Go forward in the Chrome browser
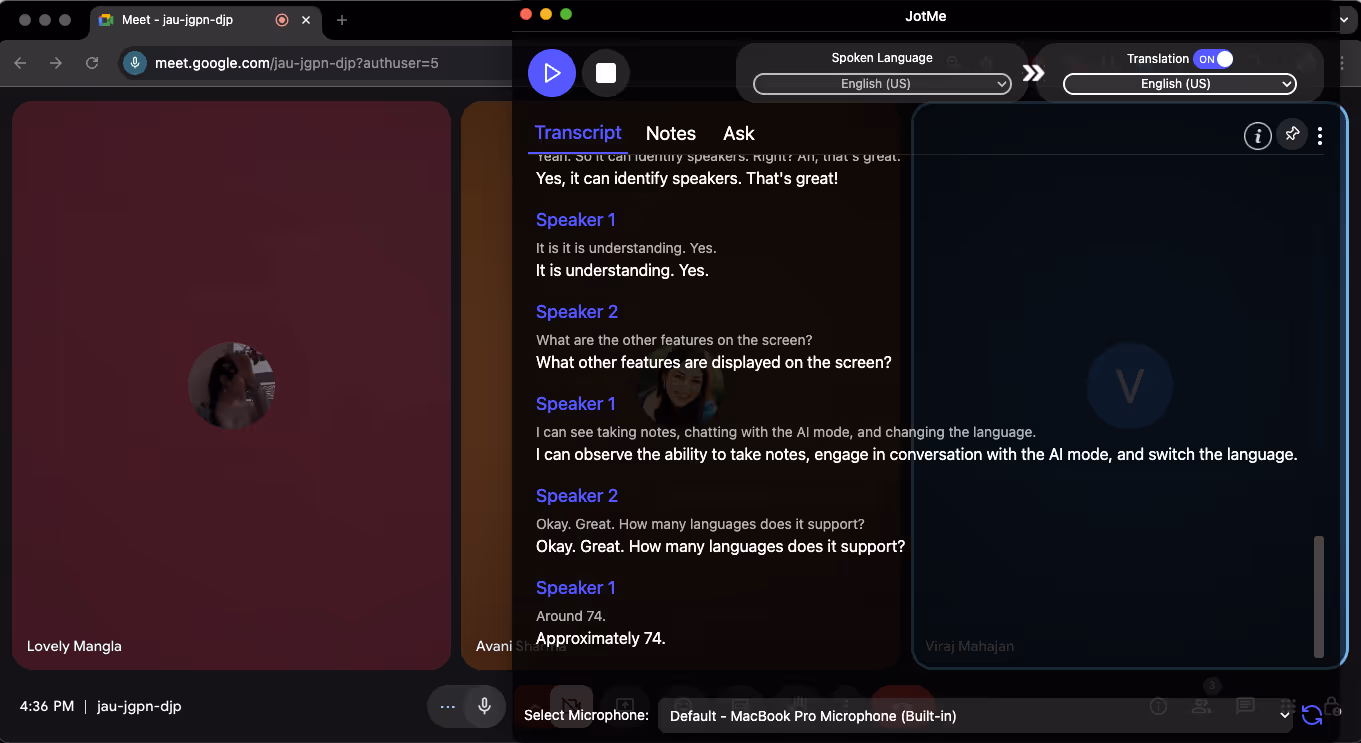 (56, 63)
